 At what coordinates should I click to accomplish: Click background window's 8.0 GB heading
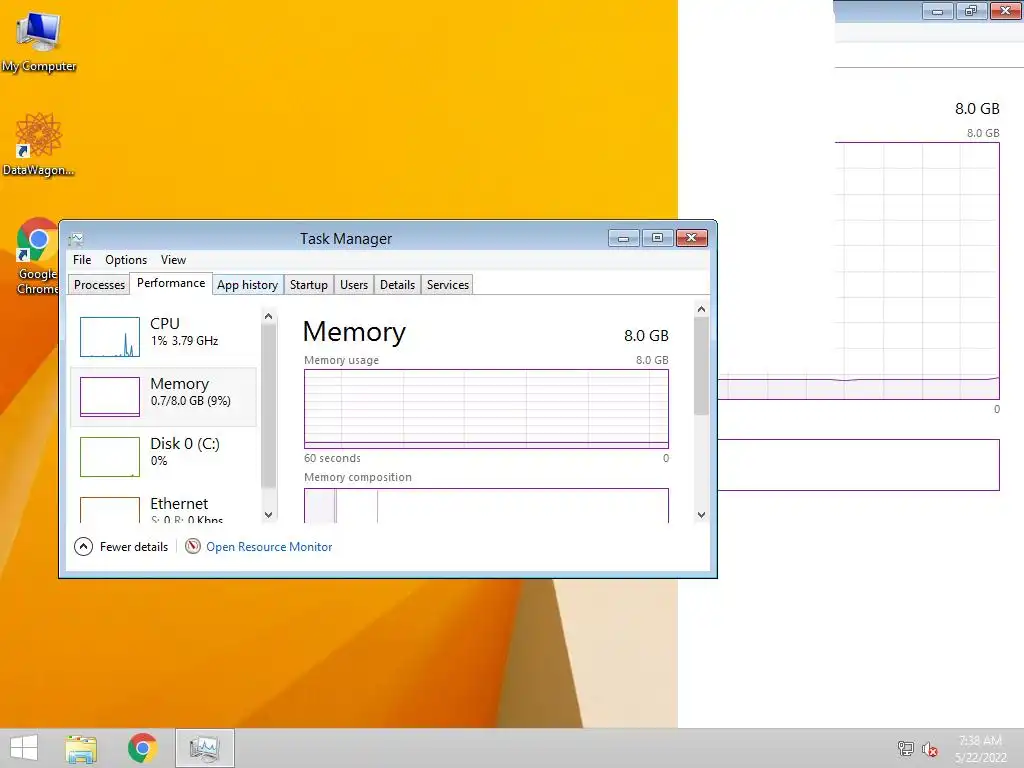[x=977, y=109]
